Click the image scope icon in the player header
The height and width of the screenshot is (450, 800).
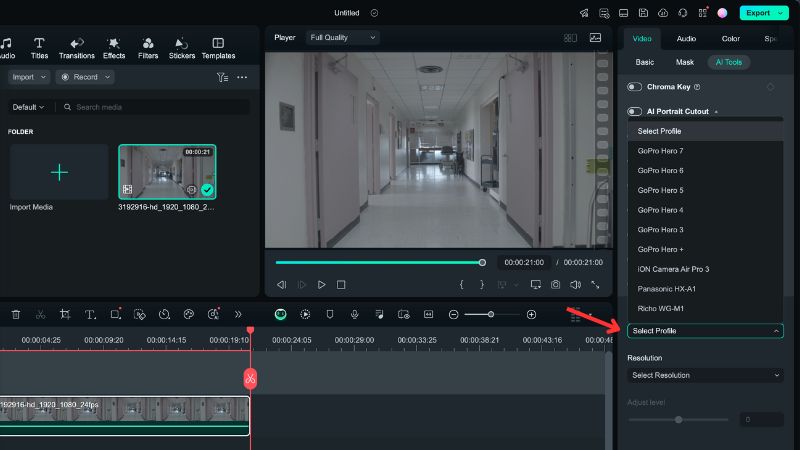point(595,38)
